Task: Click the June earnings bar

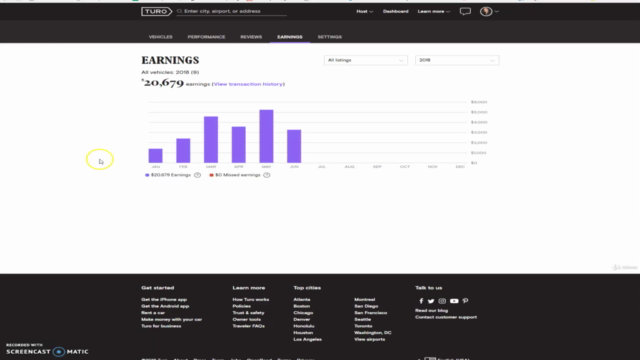Action: [x=294, y=147]
